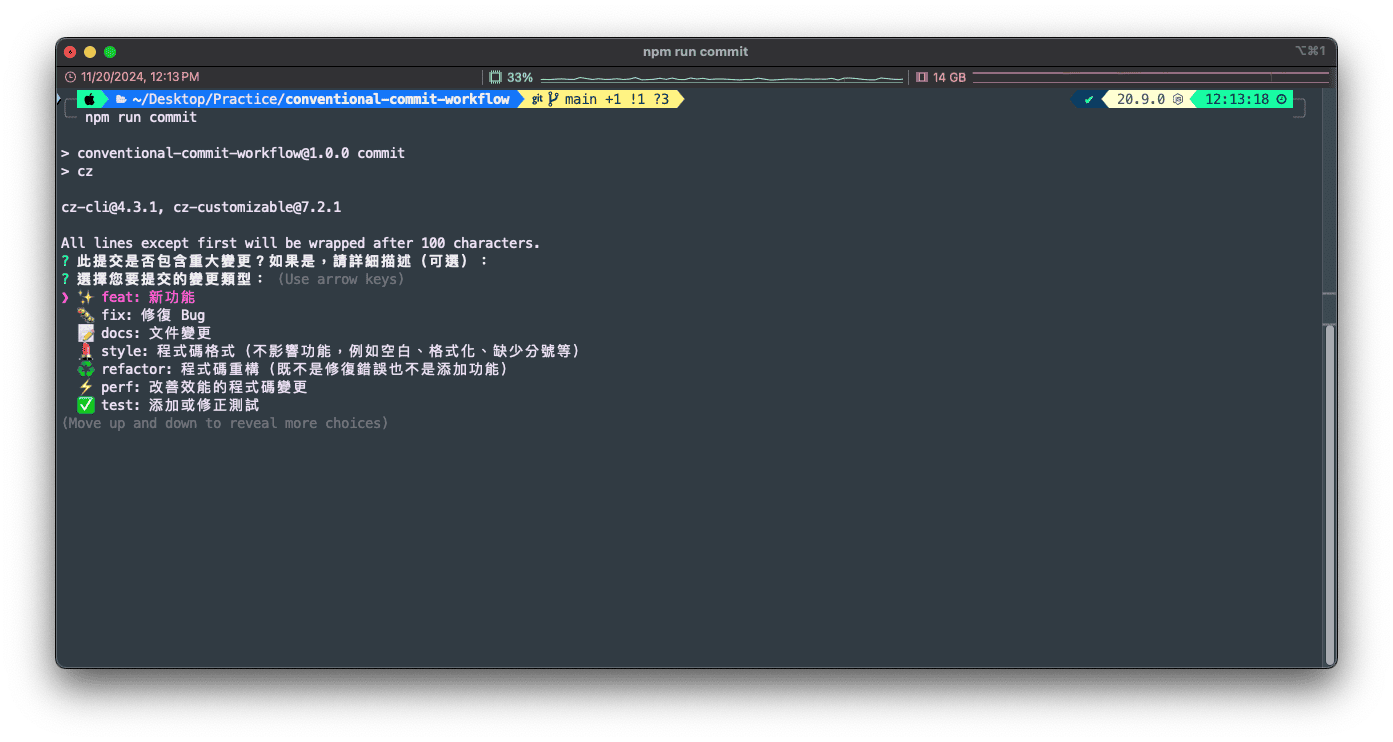Click the CPU usage graph line

pyautogui.click(x=722, y=78)
